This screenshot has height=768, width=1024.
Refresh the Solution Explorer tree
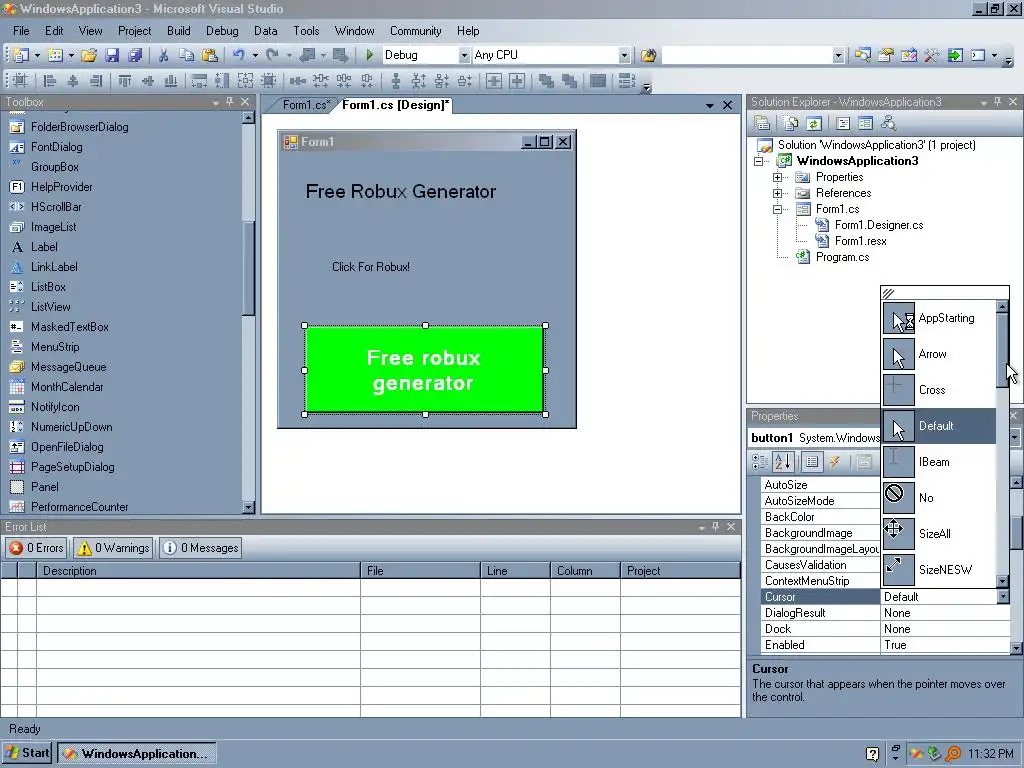(x=814, y=123)
